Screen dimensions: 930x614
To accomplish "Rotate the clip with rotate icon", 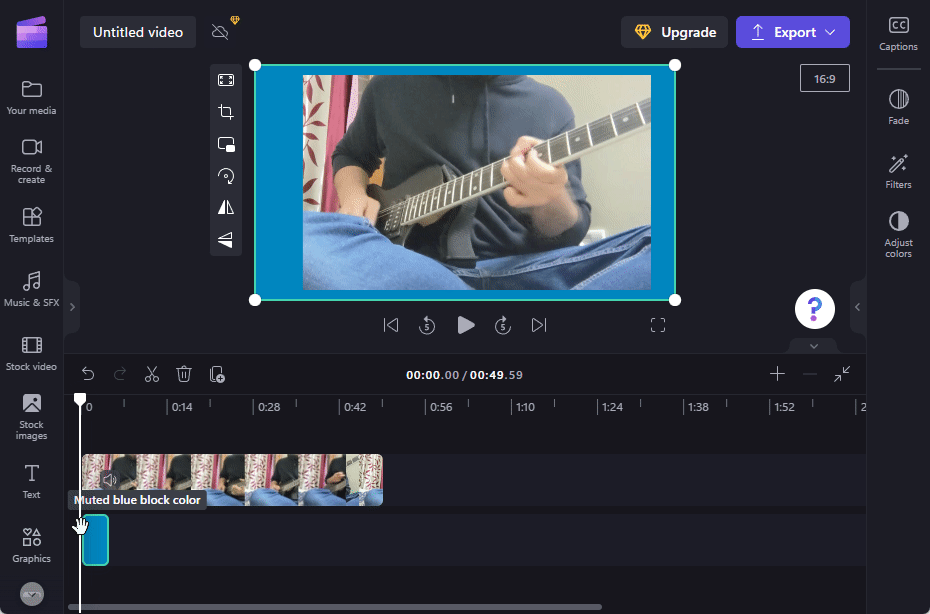I will click(226, 176).
